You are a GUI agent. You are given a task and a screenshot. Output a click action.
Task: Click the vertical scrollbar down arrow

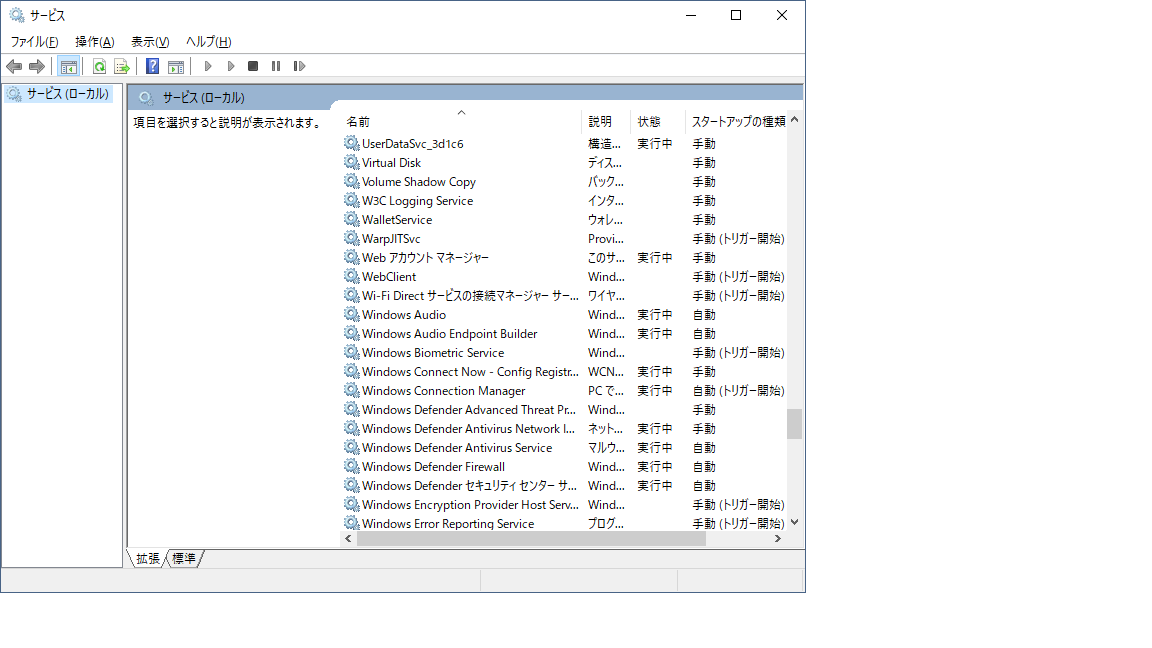click(794, 522)
